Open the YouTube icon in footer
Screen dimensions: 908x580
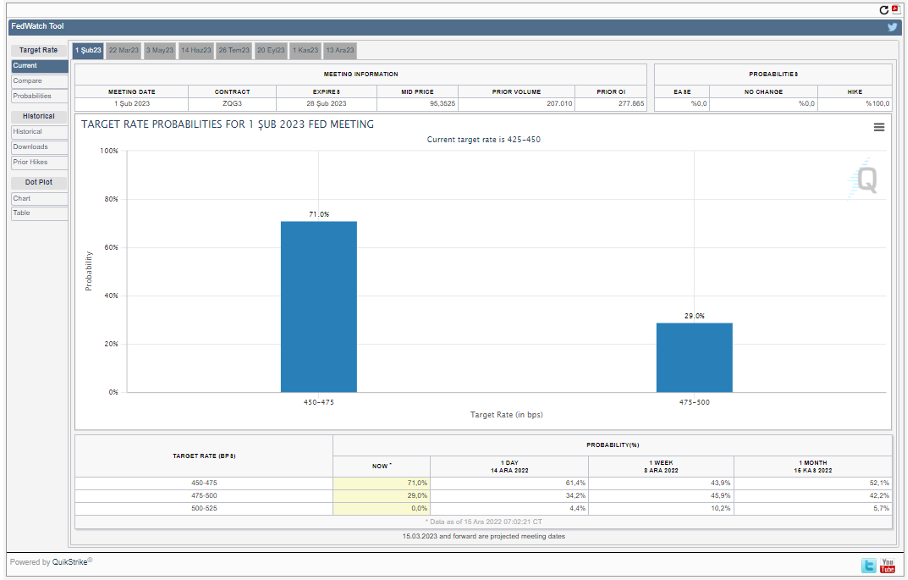(x=887, y=565)
